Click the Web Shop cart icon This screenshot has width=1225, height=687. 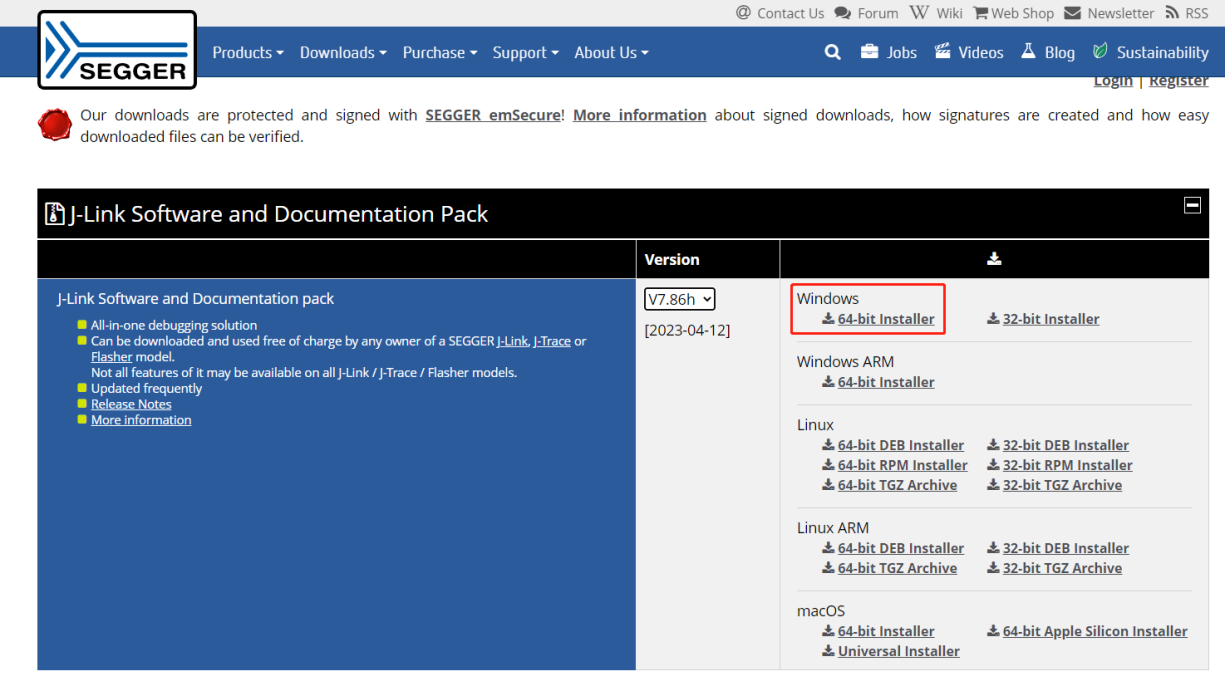(980, 13)
